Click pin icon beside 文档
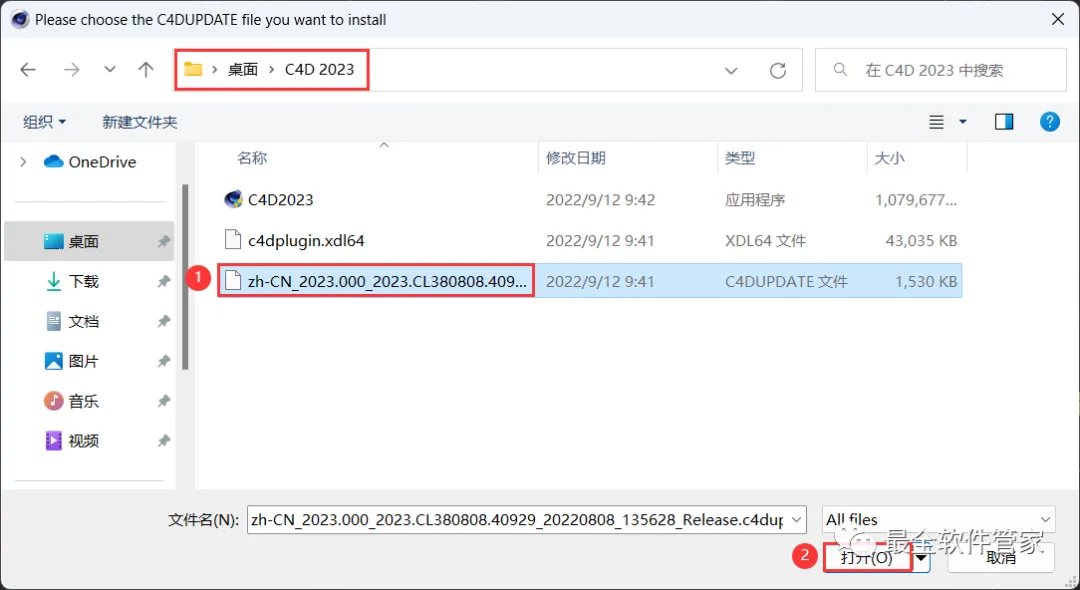The height and width of the screenshot is (590, 1080). pyautogui.click(x=163, y=322)
